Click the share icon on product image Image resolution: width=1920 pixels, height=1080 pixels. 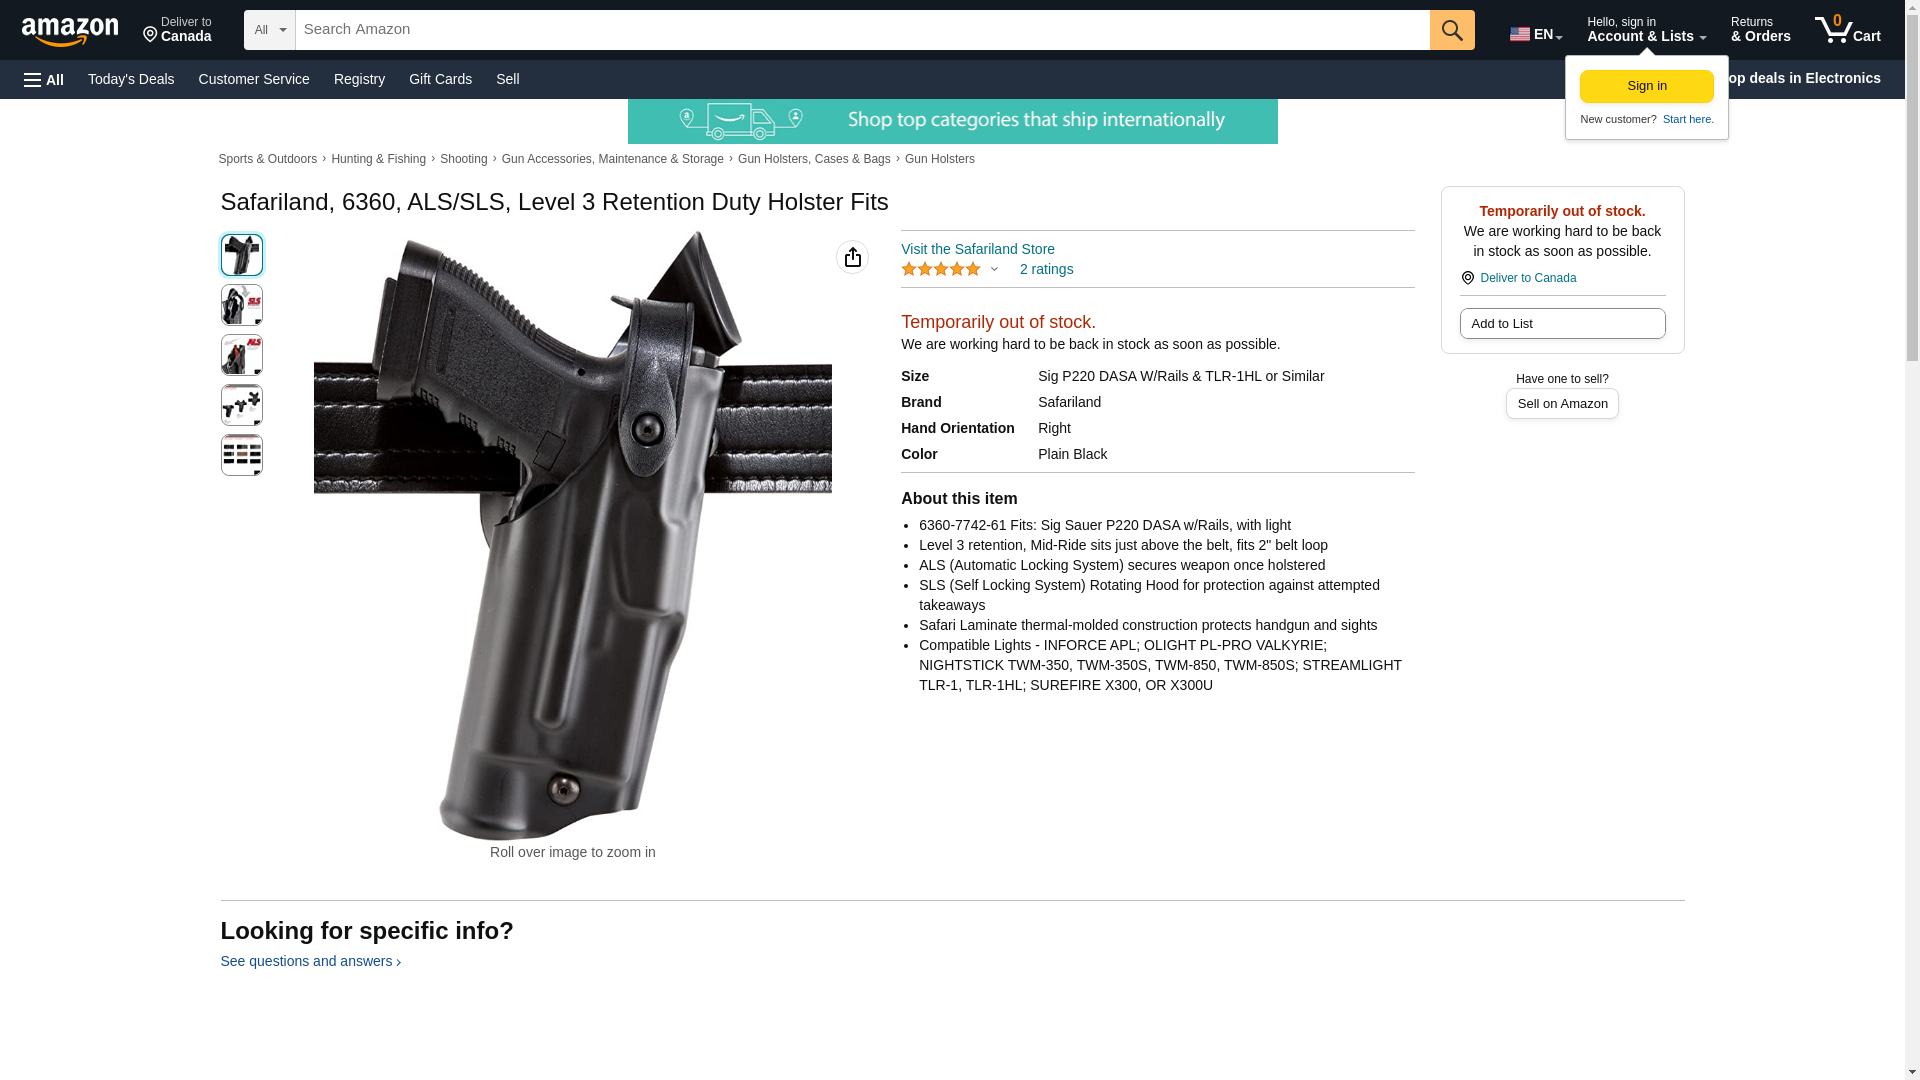[852, 257]
